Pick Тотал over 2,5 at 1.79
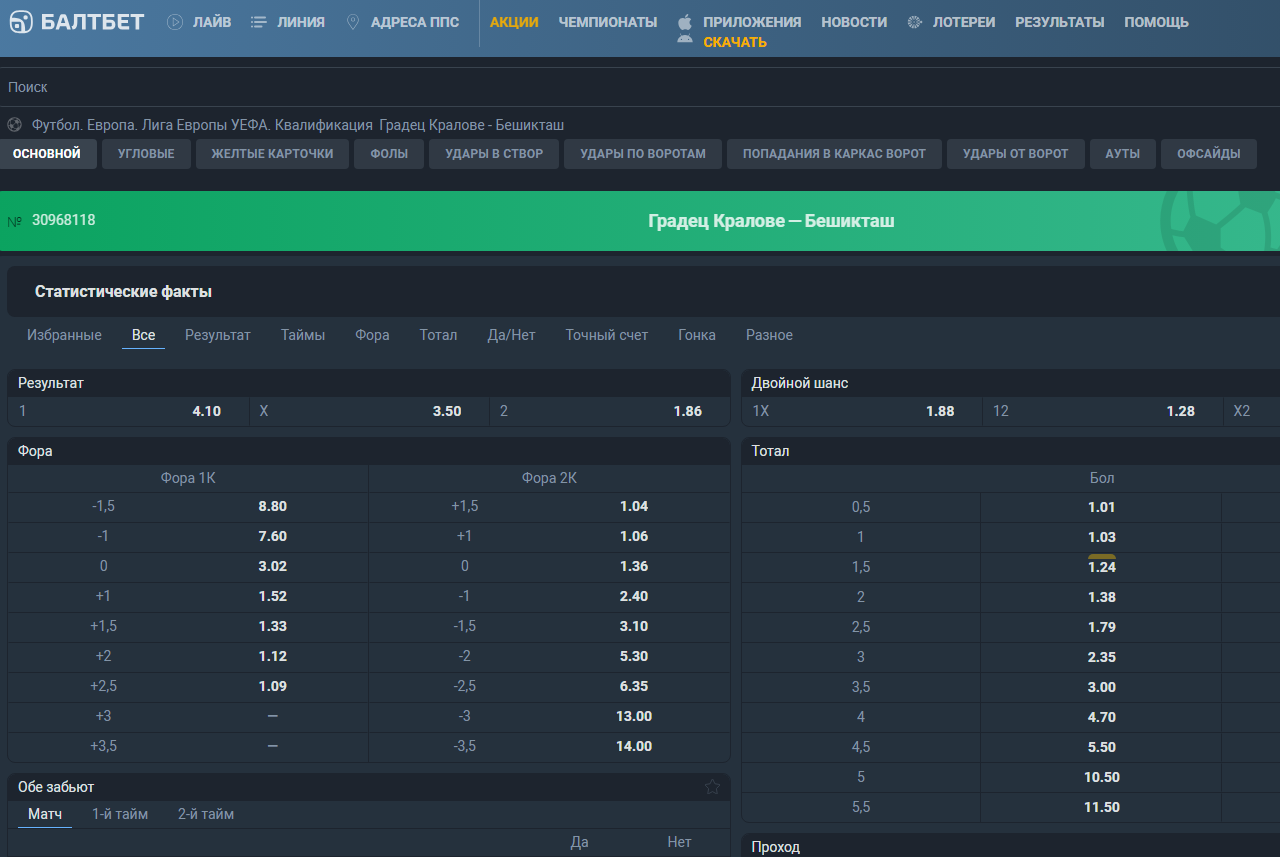The image size is (1280, 857). 1101,627
